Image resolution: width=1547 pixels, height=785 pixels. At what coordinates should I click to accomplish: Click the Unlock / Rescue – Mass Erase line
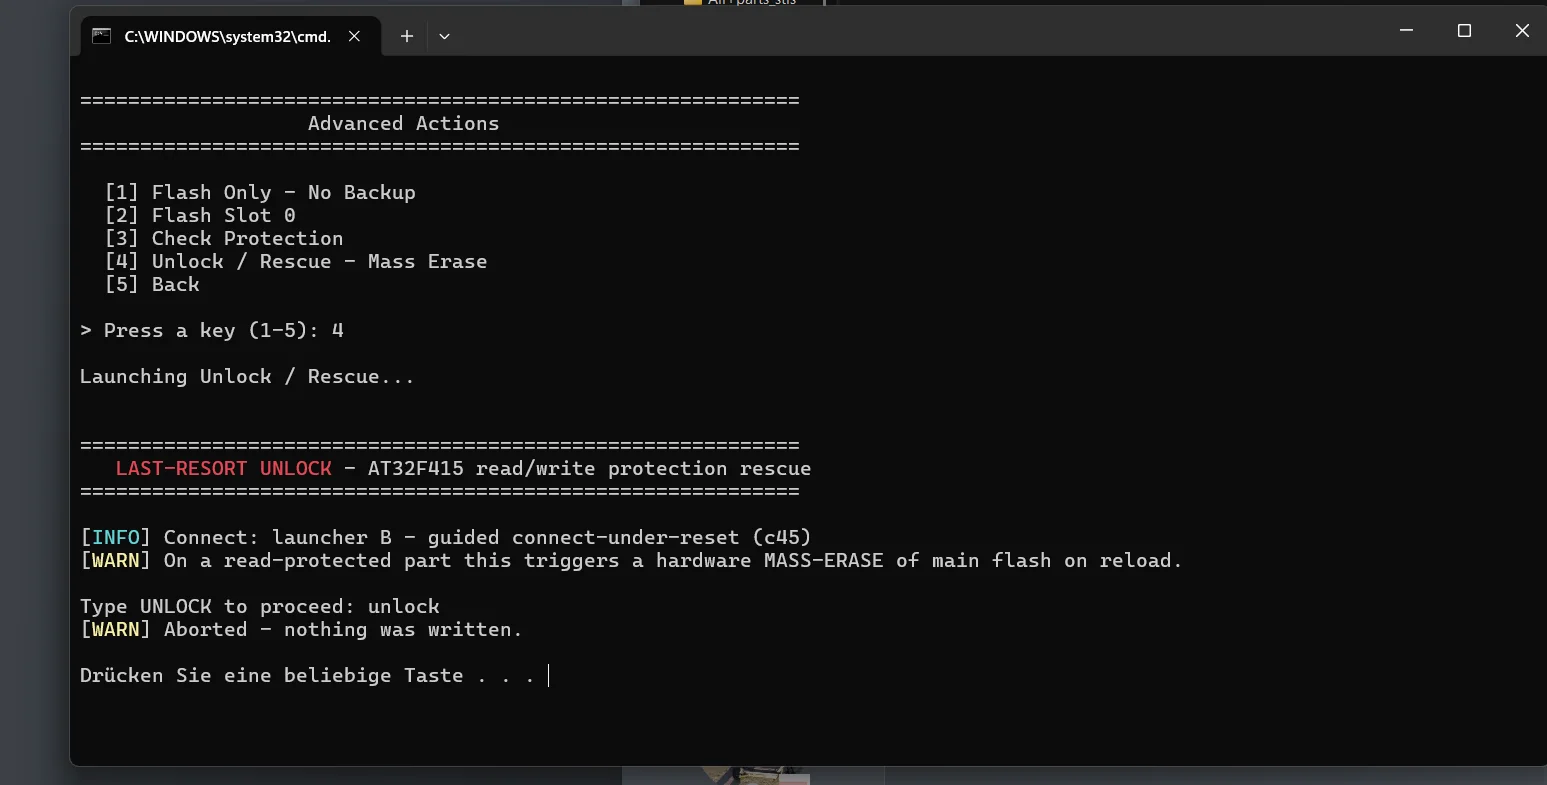pyautogui.click(x=296, y=261)
